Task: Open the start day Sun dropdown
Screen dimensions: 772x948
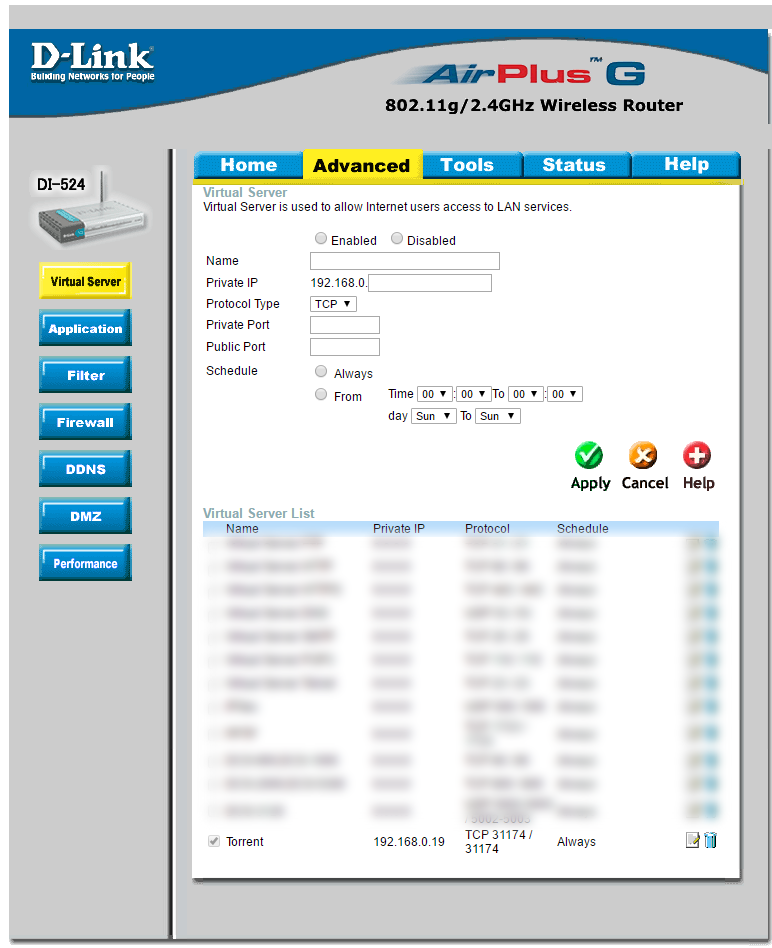Action: point(433,416)
